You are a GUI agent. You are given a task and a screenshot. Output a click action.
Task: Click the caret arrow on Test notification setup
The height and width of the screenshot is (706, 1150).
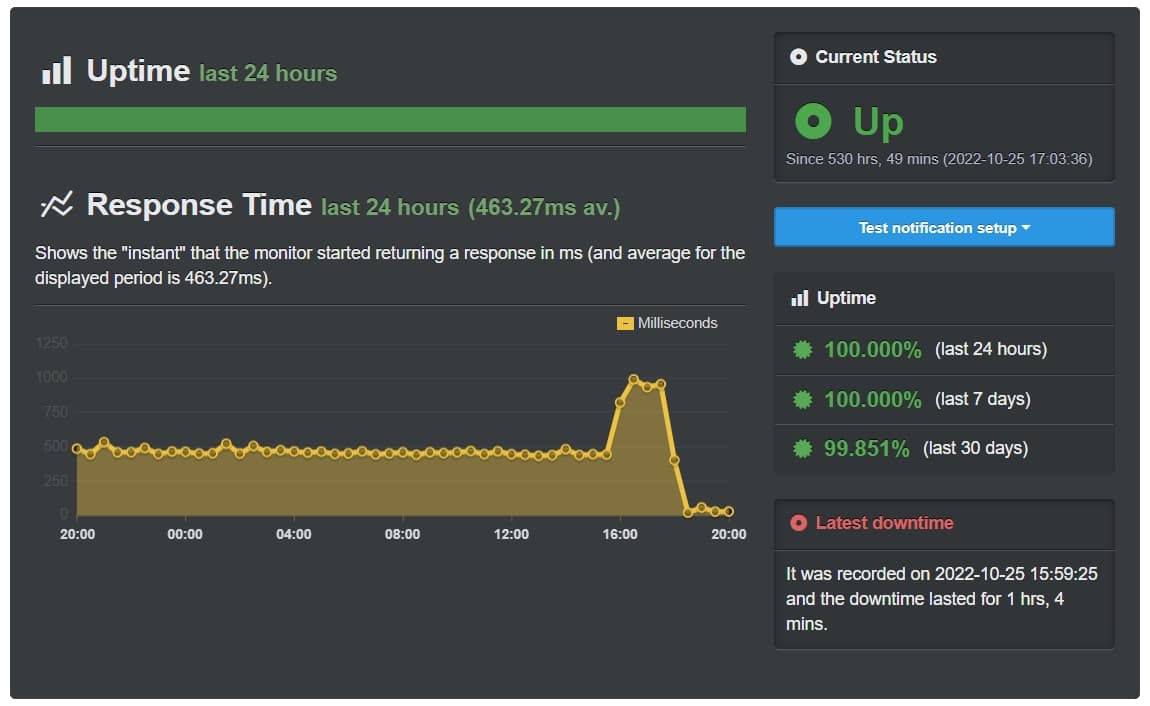(1026, 228)
